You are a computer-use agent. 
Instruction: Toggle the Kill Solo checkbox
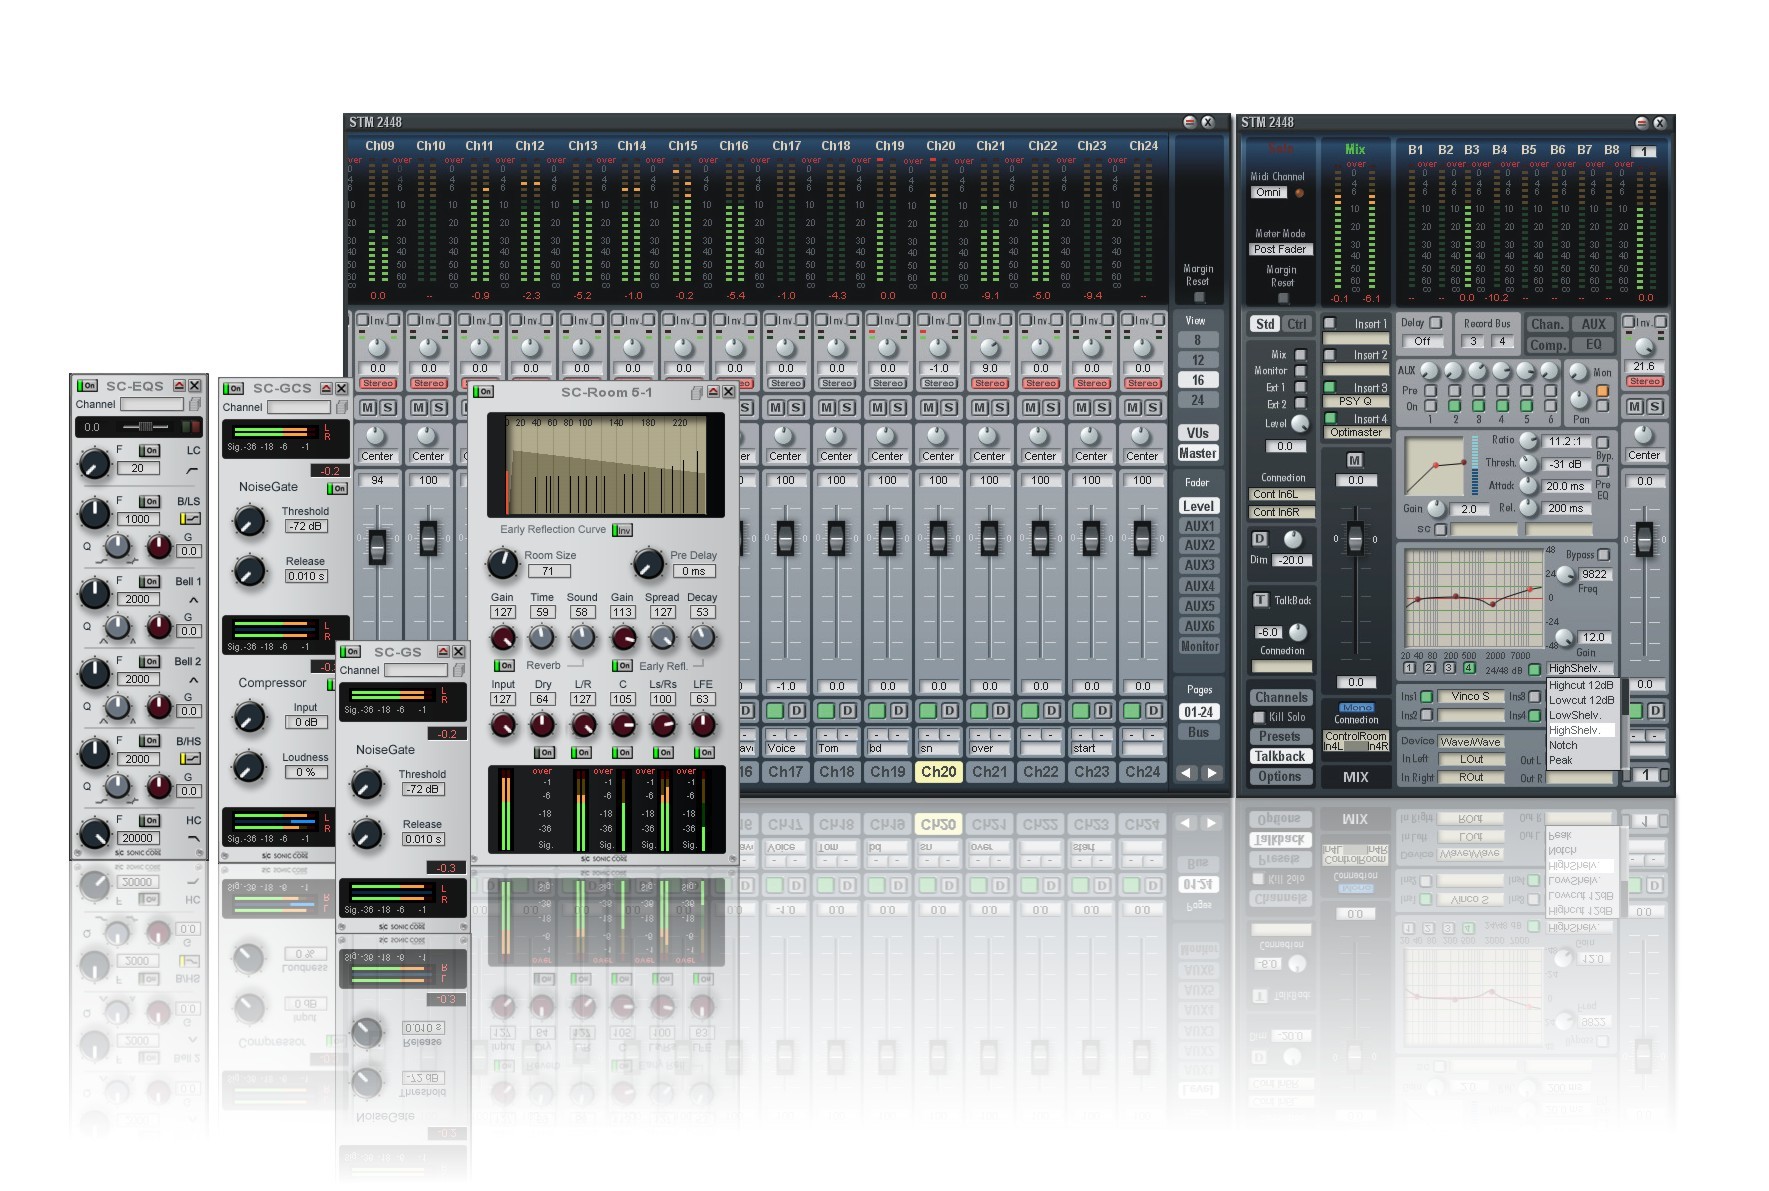[1259, 717]
